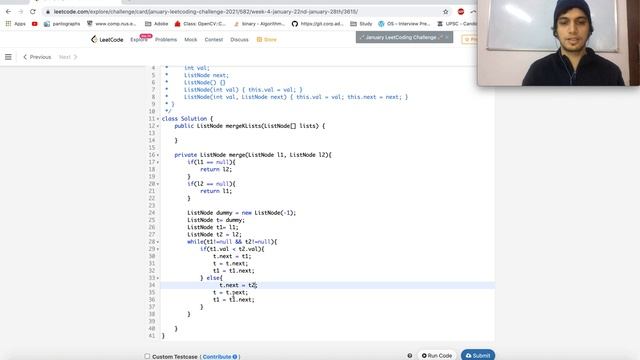Collapse the else block fold at line 33
The height and width of the screenshot is (360, 640).
[158, 278]
